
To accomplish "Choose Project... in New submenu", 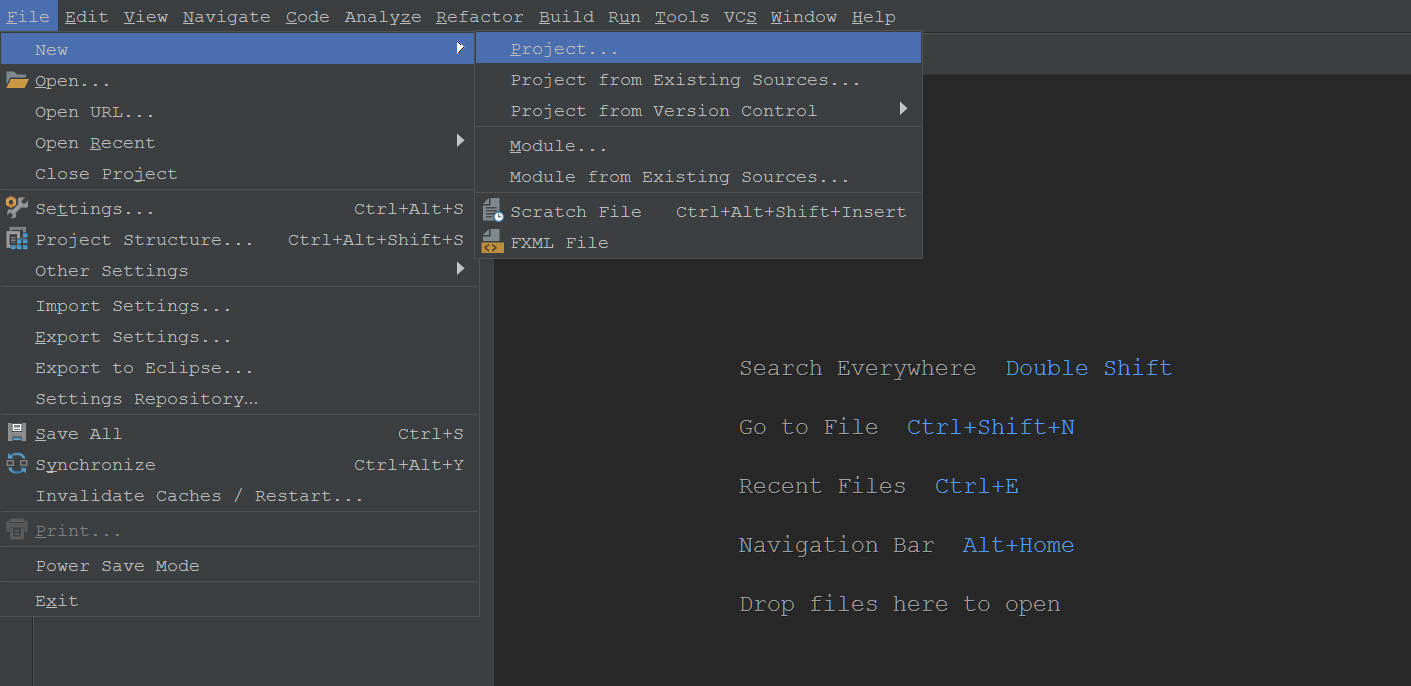I will [x=698, y=48].
